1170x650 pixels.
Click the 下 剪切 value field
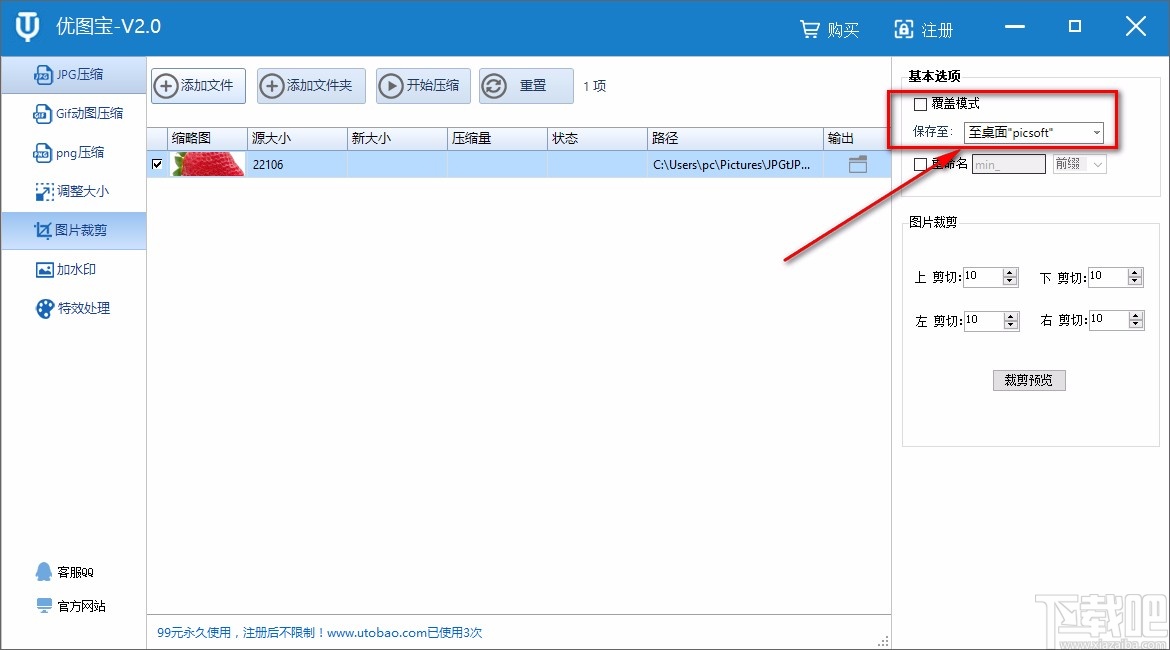point(1108,277)
